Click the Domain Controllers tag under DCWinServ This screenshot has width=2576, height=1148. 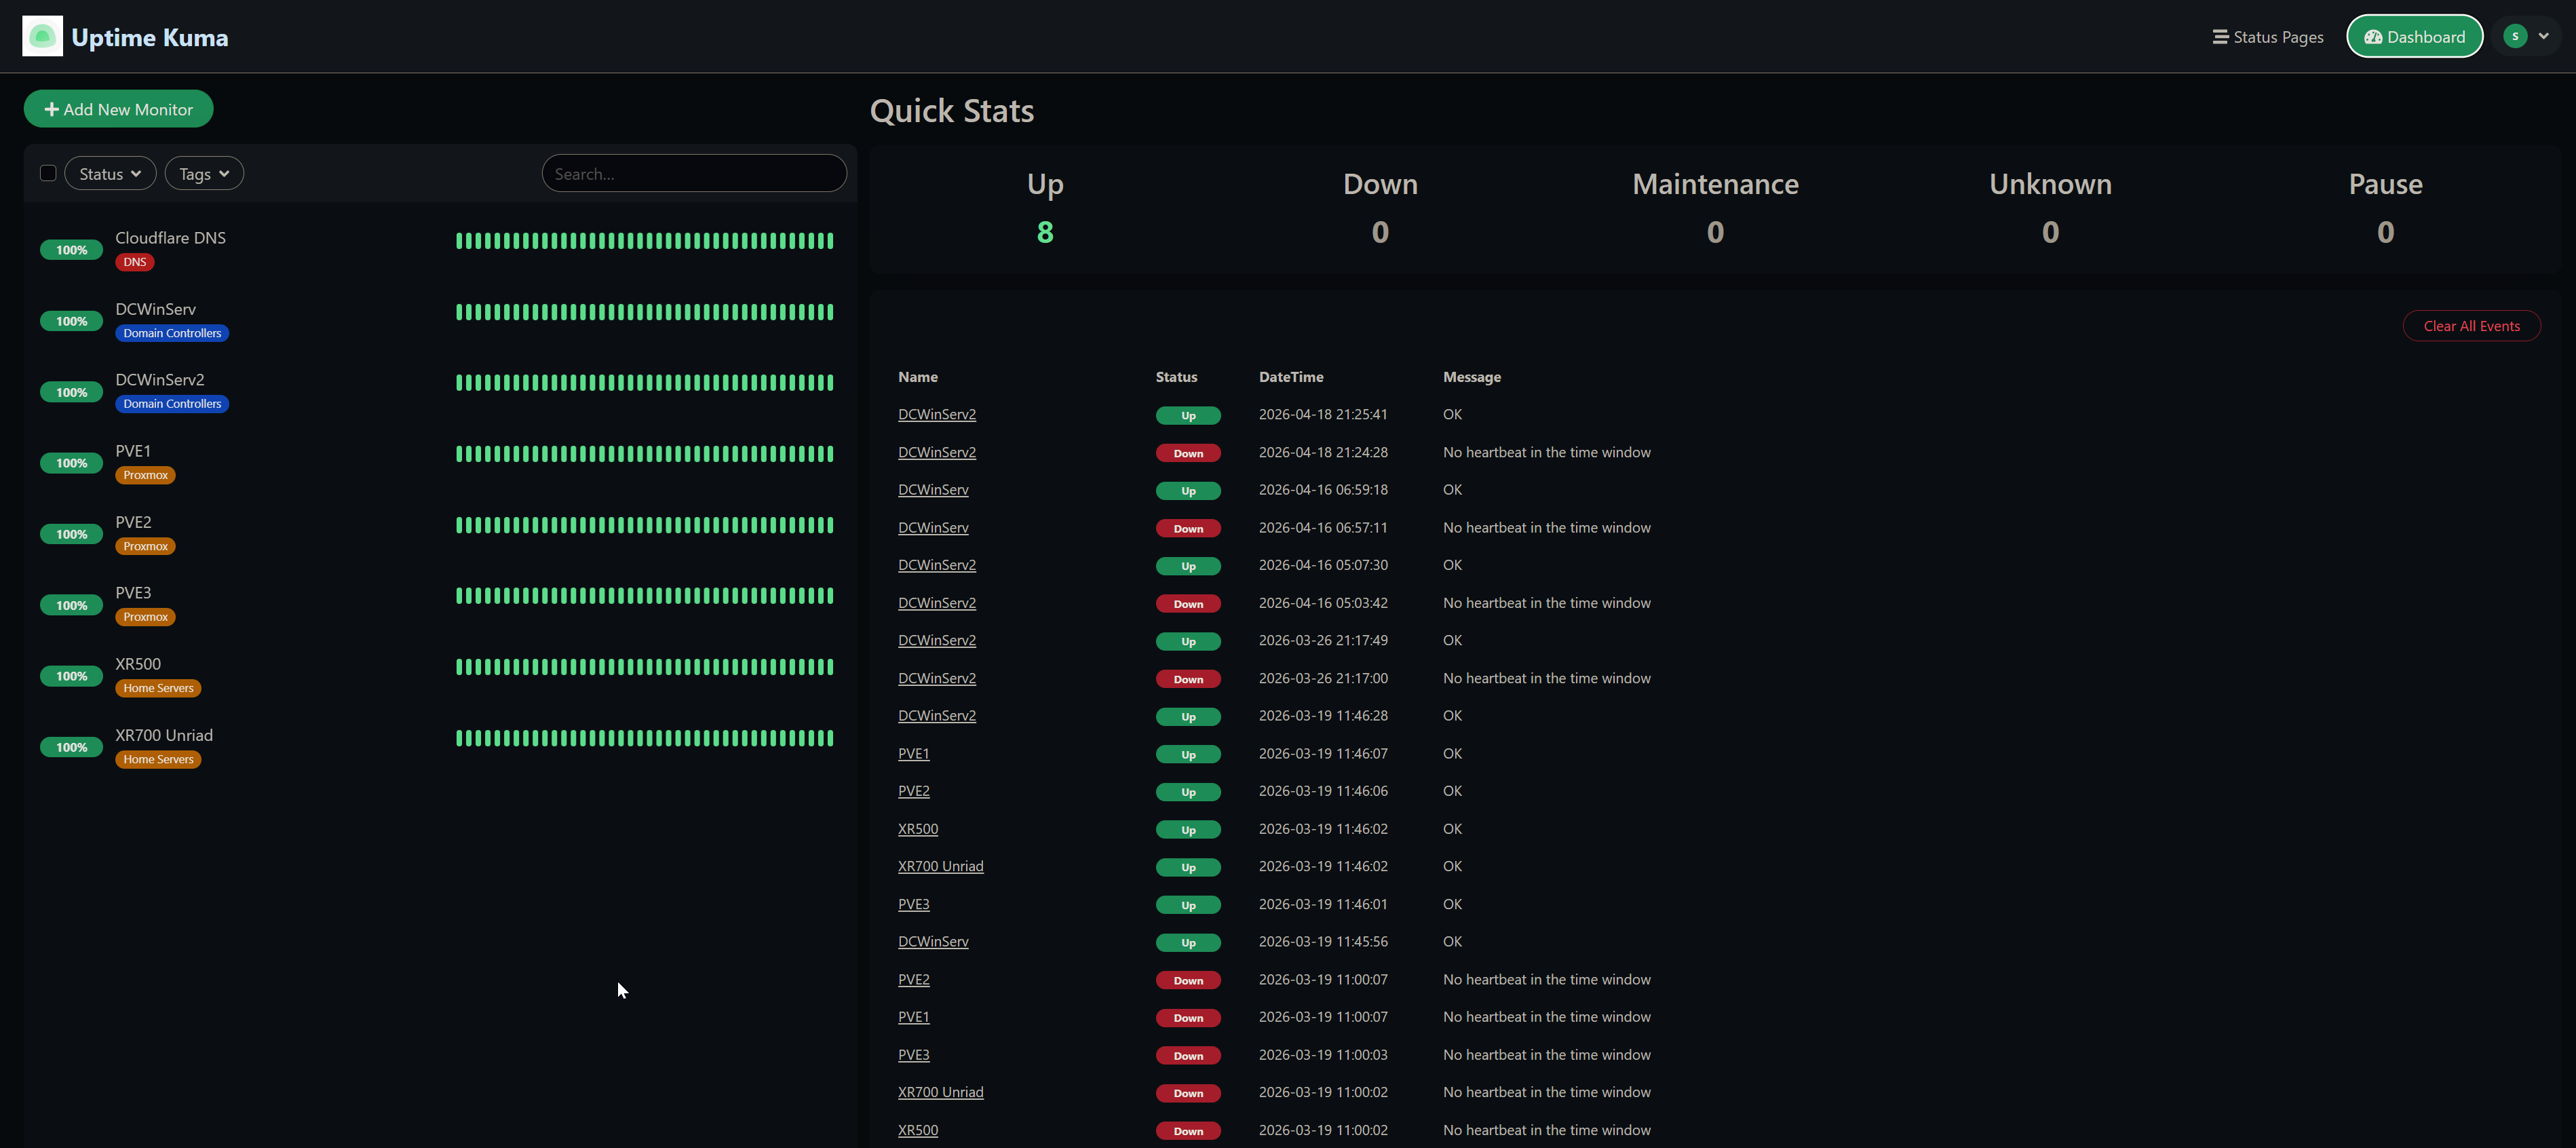(x=172, y=333)
